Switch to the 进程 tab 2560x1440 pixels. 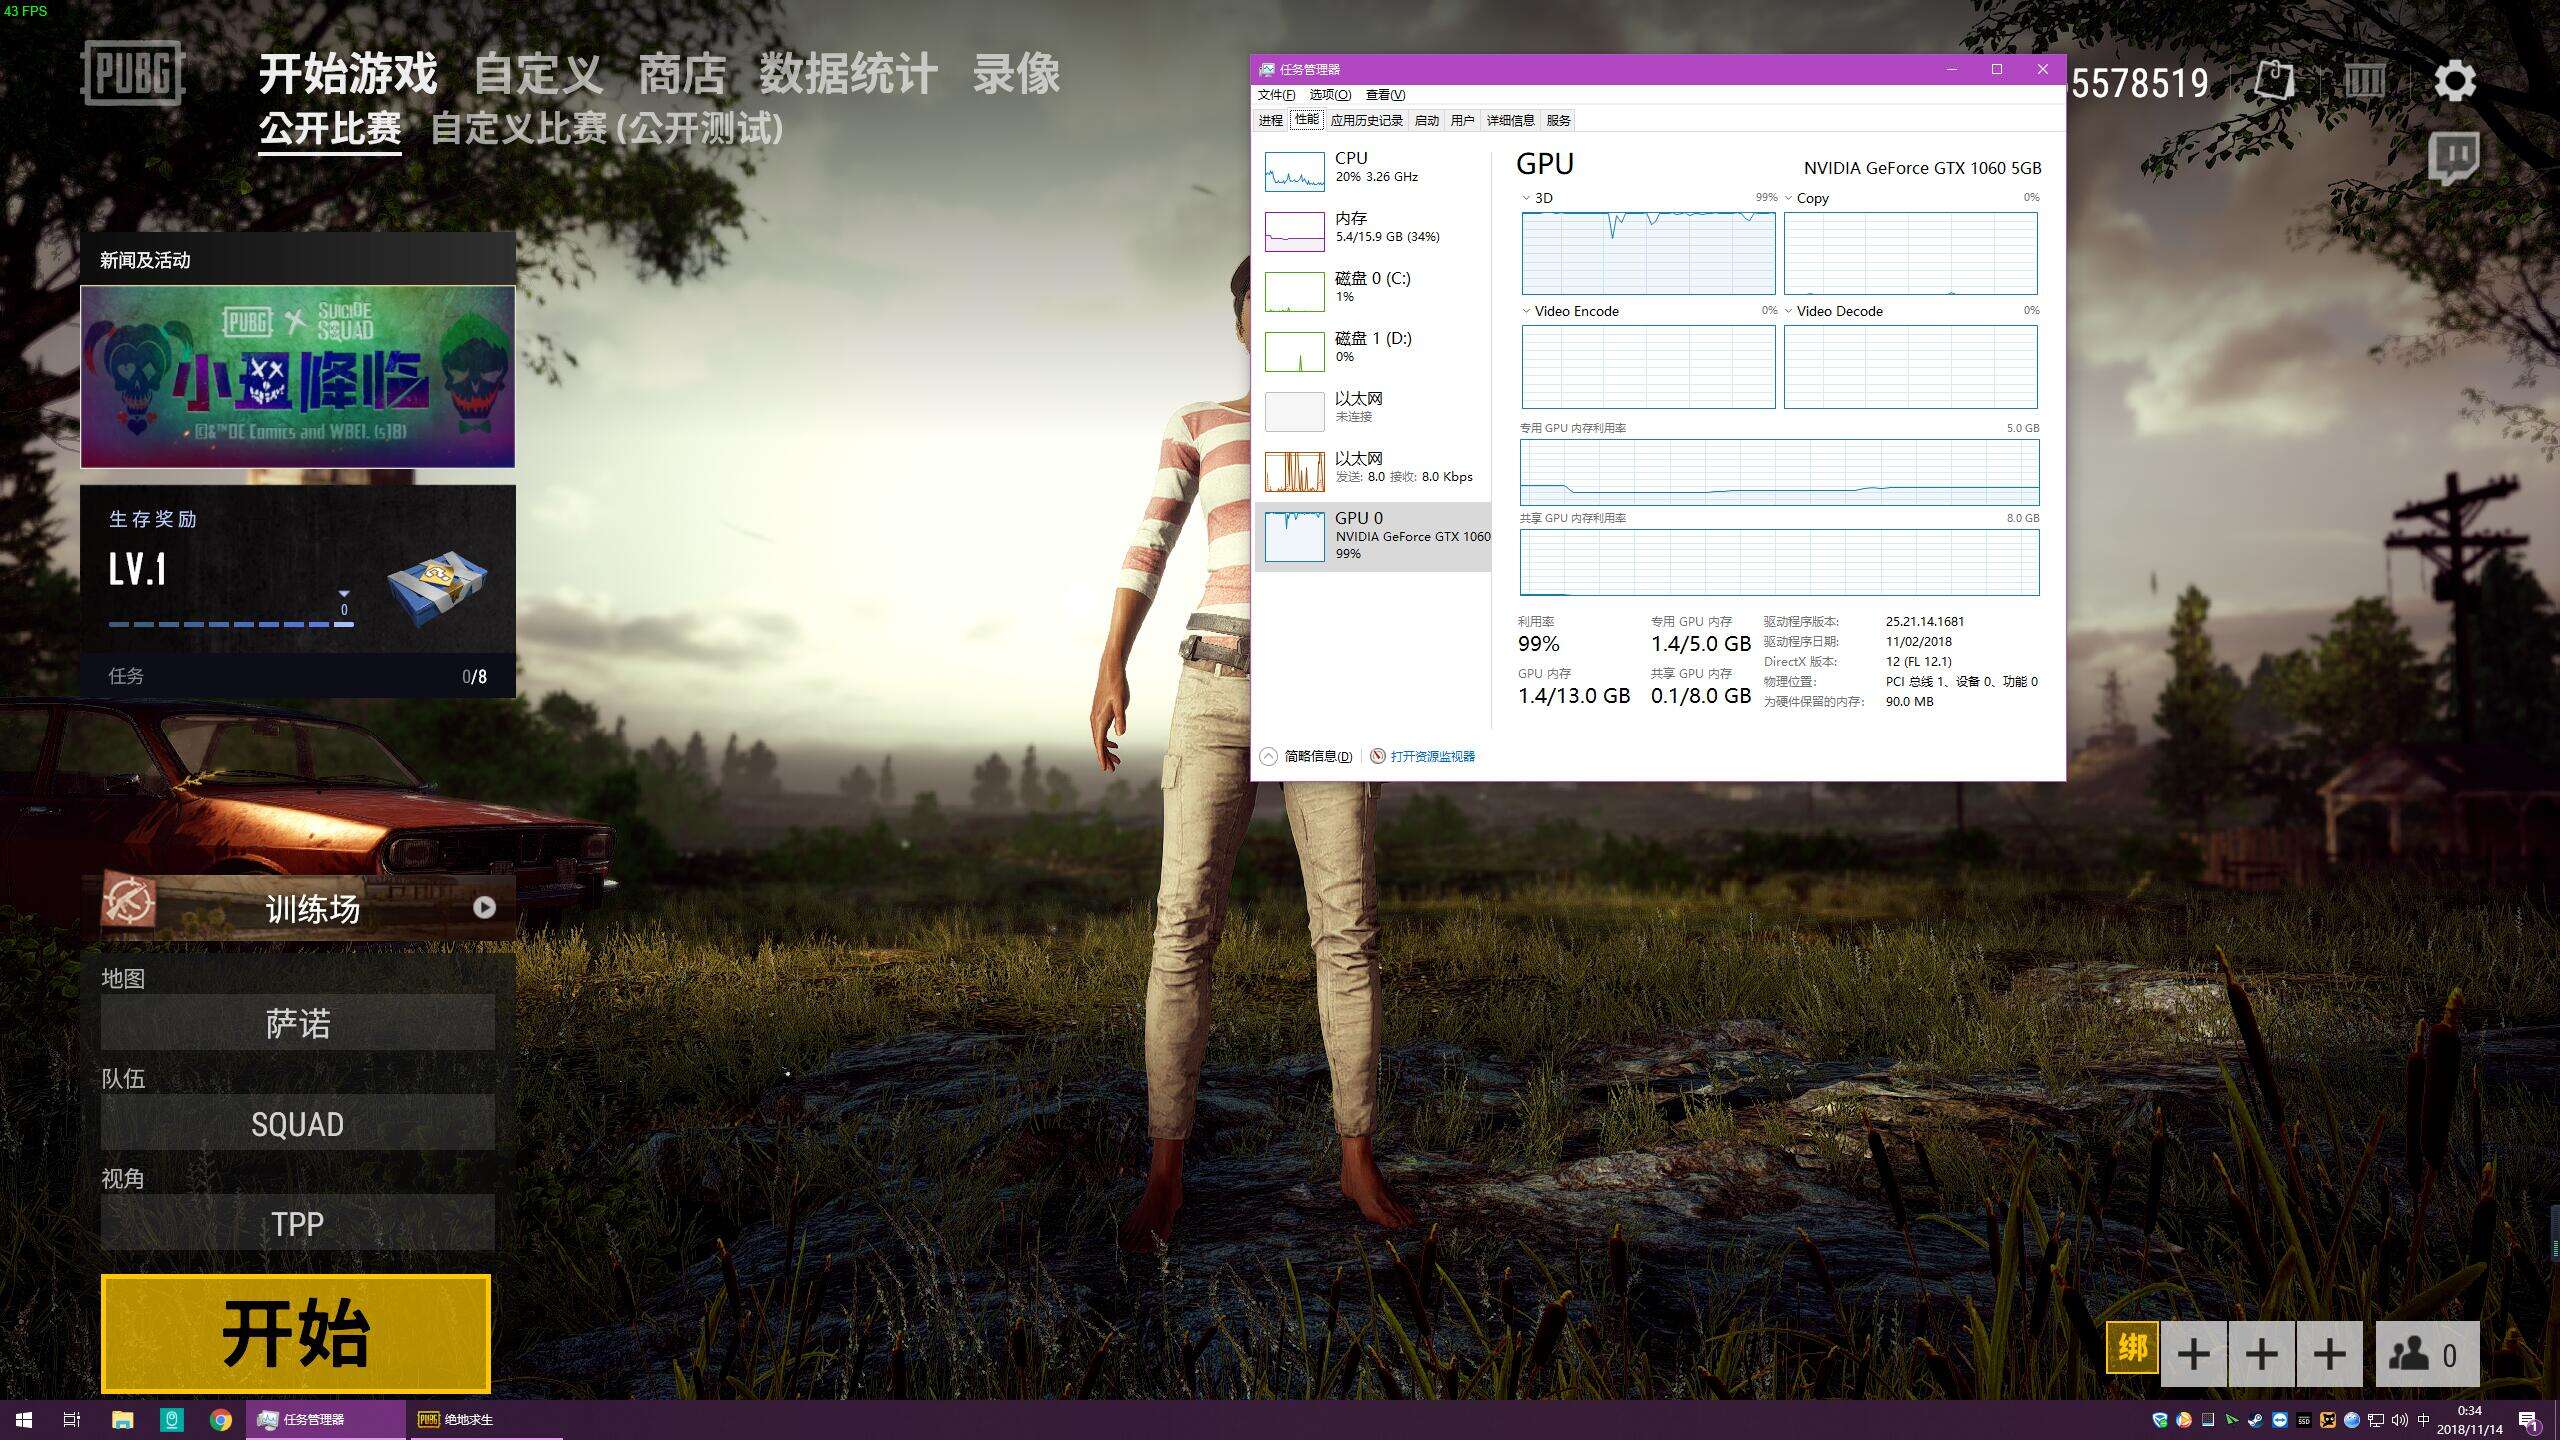(1270, 120)
